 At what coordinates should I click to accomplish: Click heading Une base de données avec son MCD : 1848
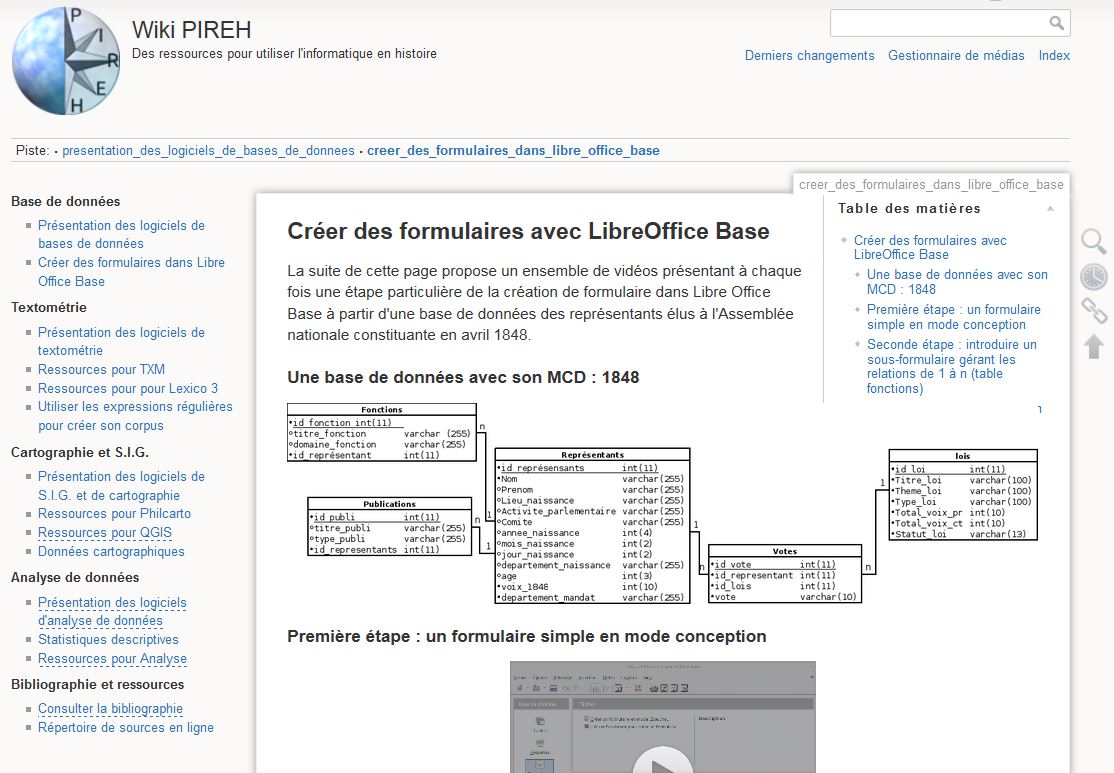[x=463, y=377]
